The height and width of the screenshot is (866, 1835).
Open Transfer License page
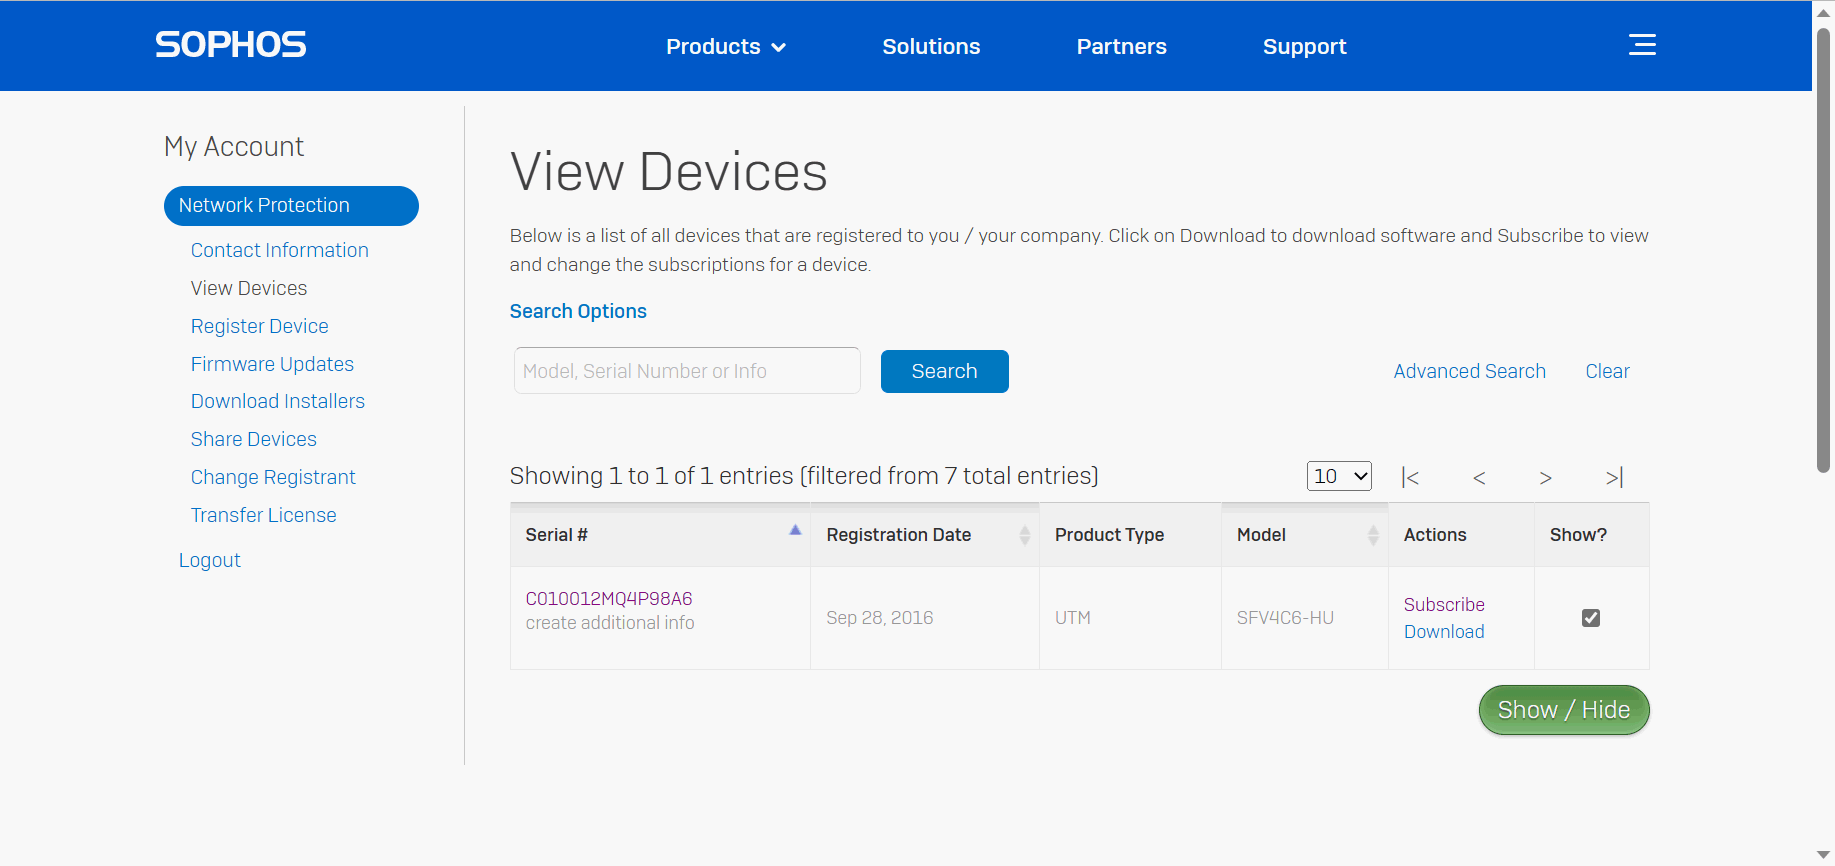tap(264, 515)
